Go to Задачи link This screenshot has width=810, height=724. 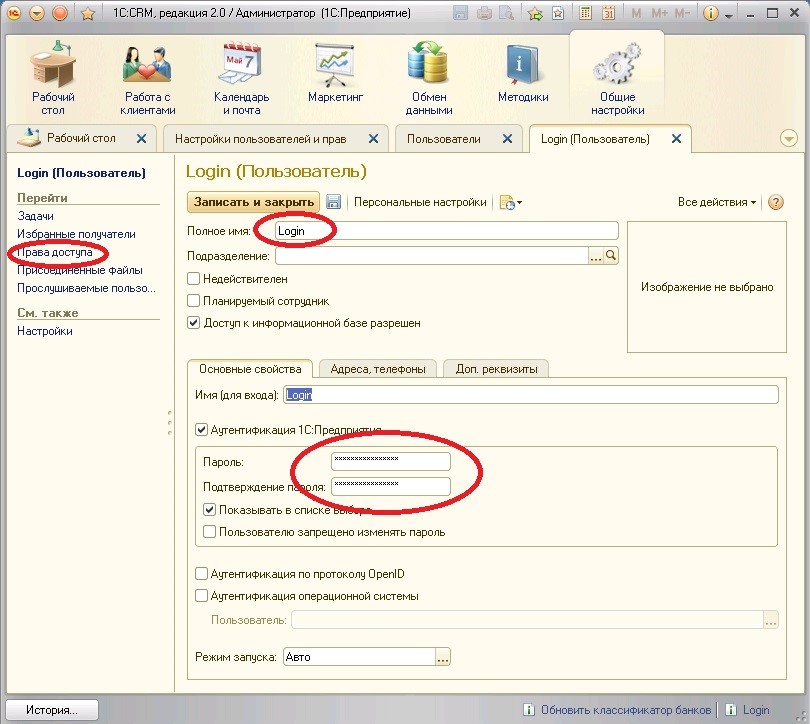tap(35, 216)
